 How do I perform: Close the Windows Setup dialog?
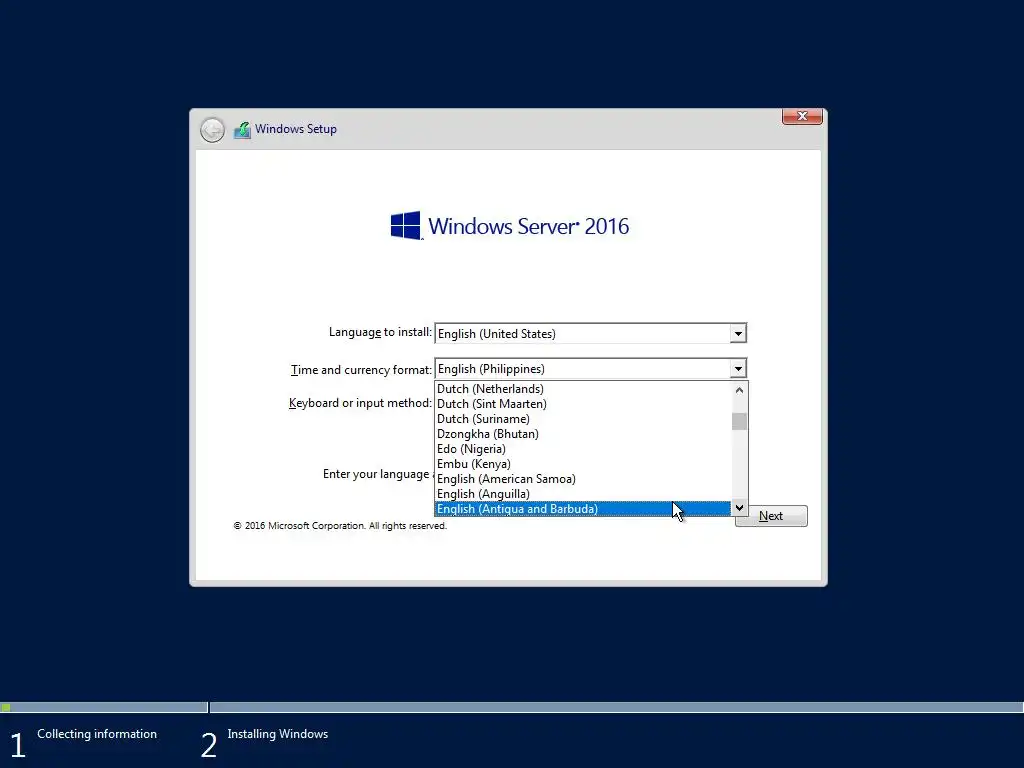[802, 116]
